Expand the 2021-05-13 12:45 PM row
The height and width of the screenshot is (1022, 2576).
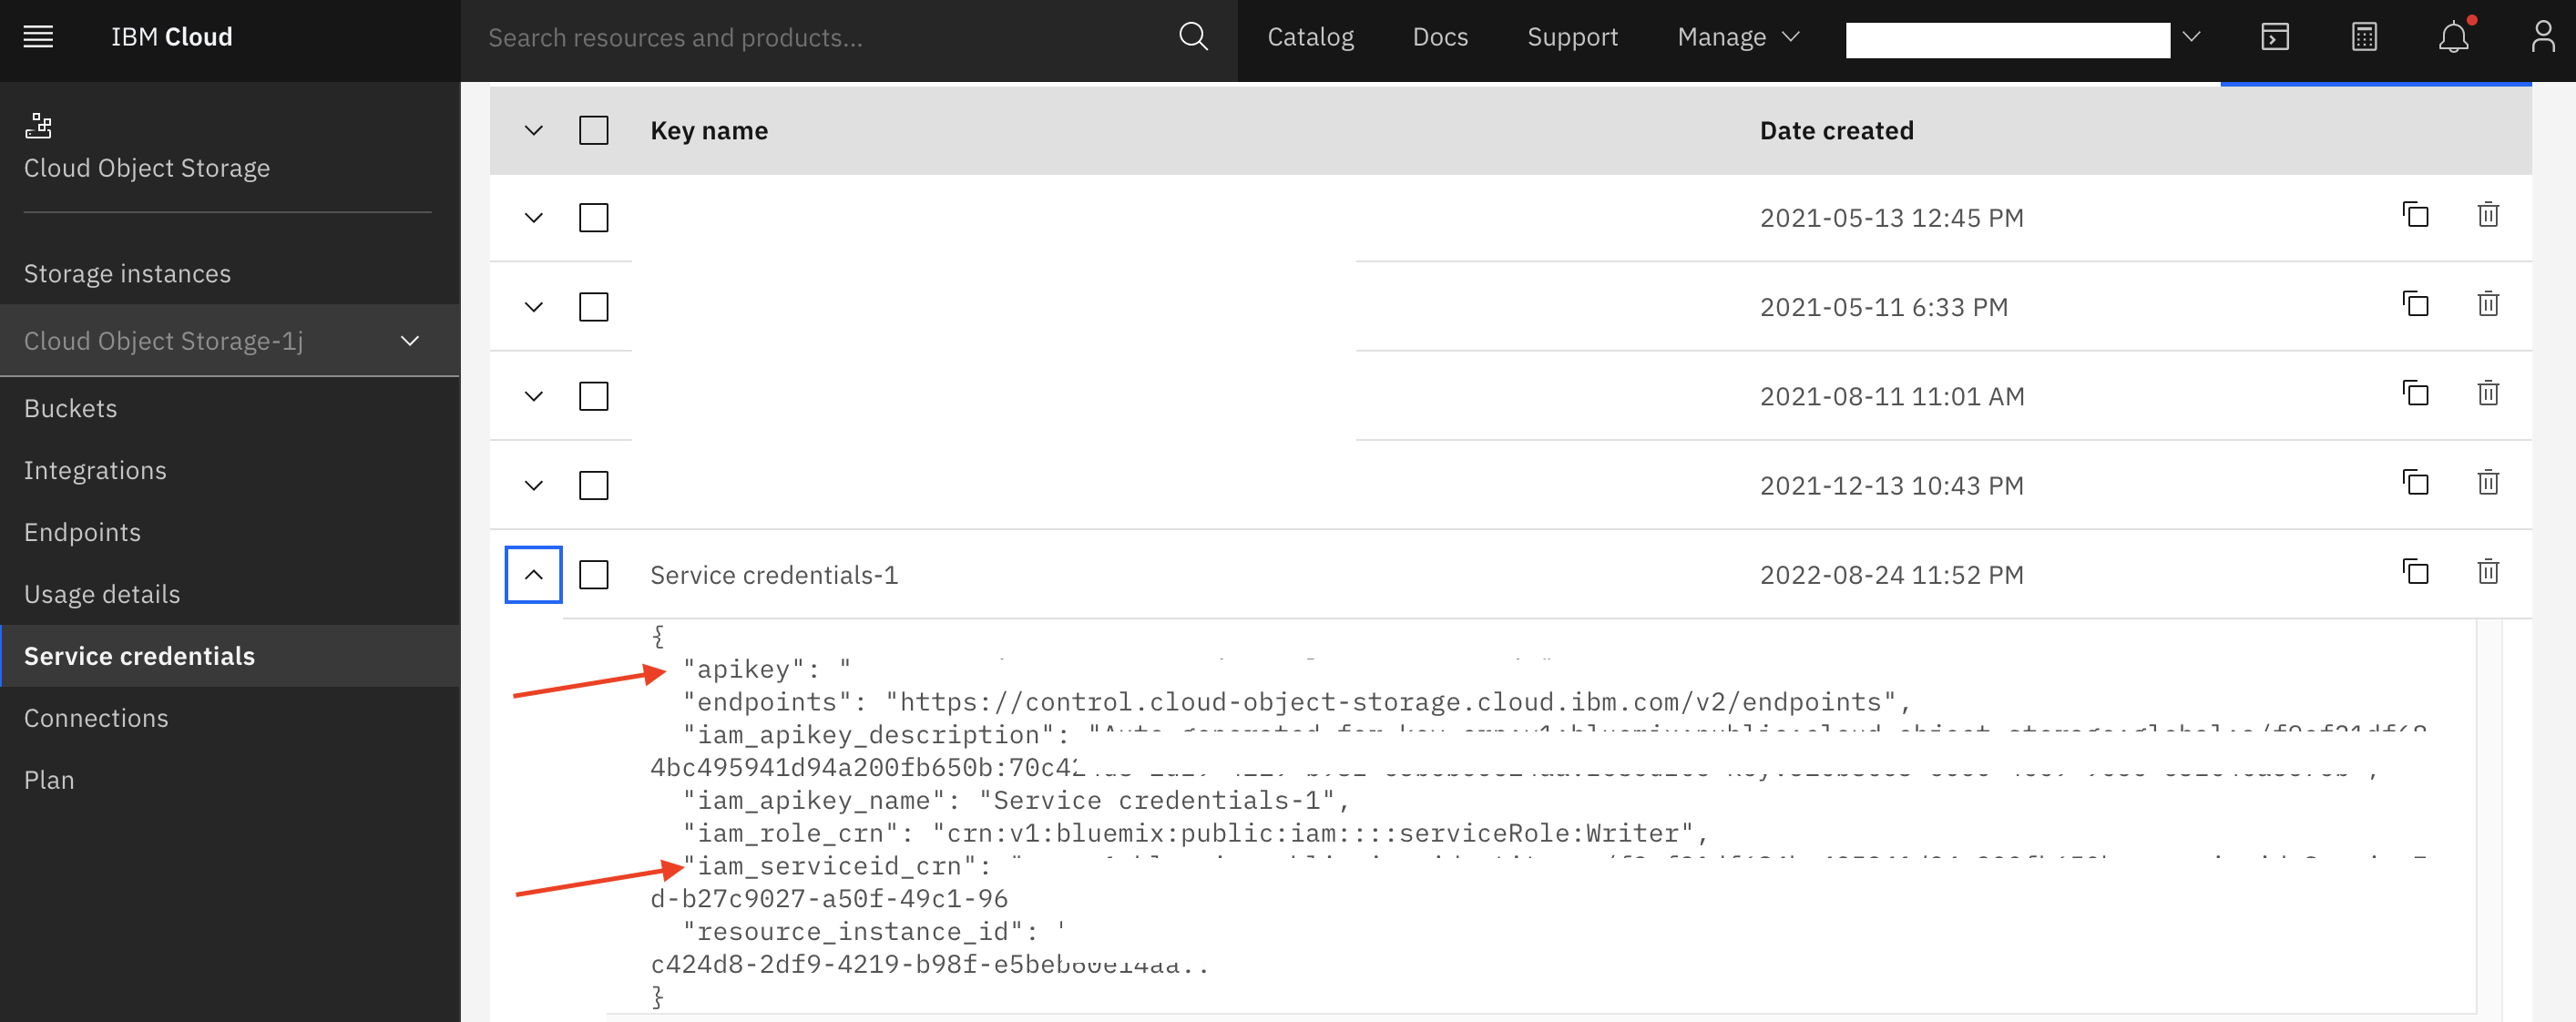(x=534, y=218)
